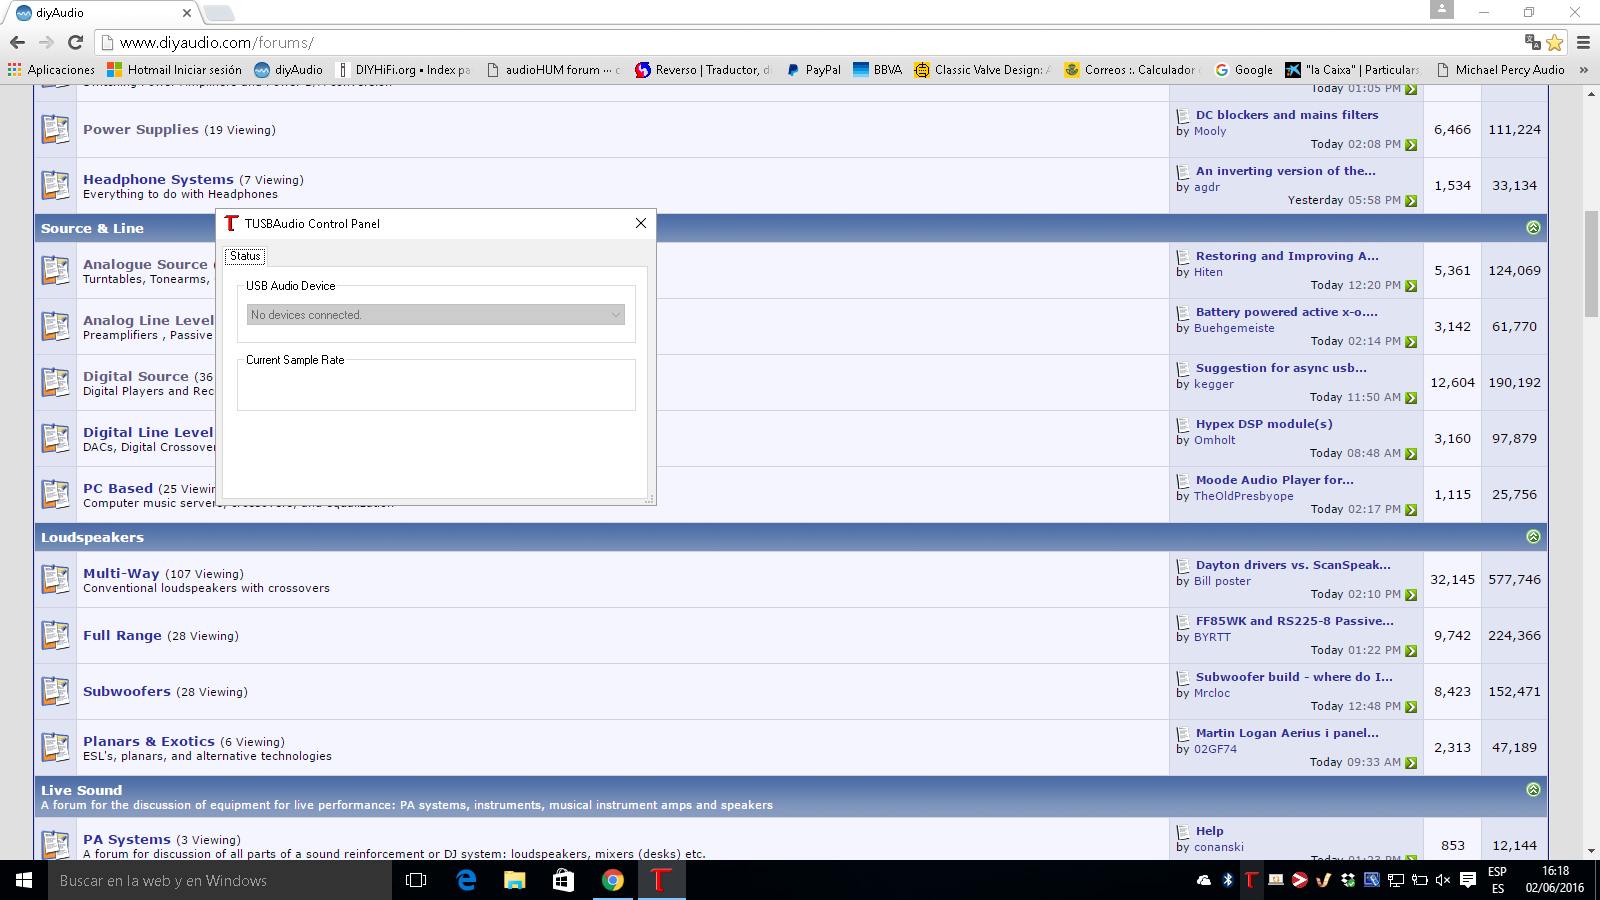This screenshot has height=900, width=1600.
Task: Open Aplicaciones bookmarks shortcut
Action: (51, 70)
